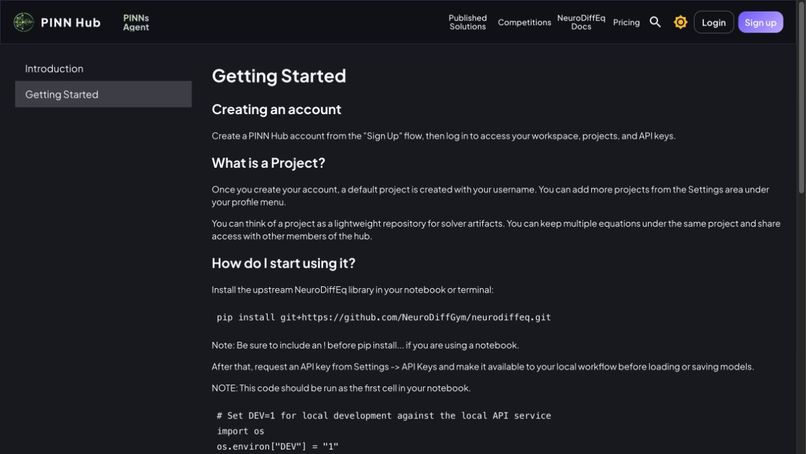Click the pip install command code line

coord(383,317)
